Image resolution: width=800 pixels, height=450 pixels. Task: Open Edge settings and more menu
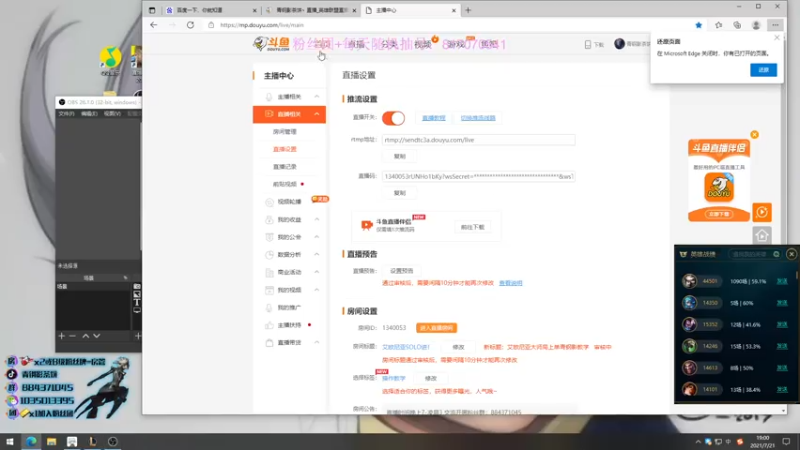point(775,25)
